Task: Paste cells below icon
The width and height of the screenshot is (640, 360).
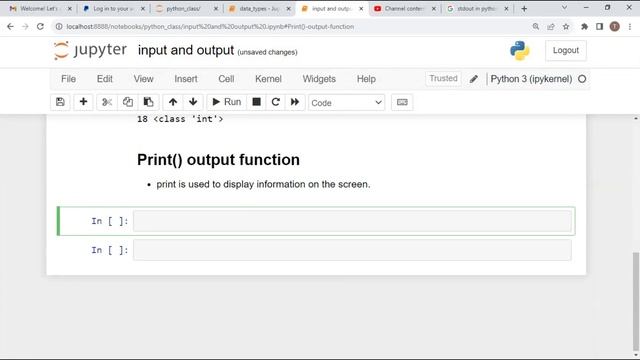Action: click(x=148, y=102)
